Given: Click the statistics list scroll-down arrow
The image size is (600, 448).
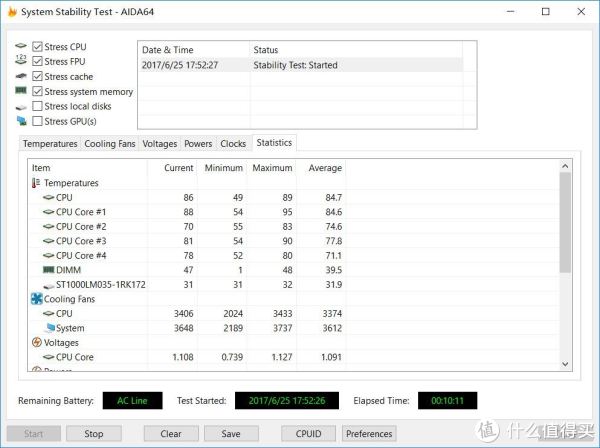Looking at the screenshot, I should (x=565, y=364).
